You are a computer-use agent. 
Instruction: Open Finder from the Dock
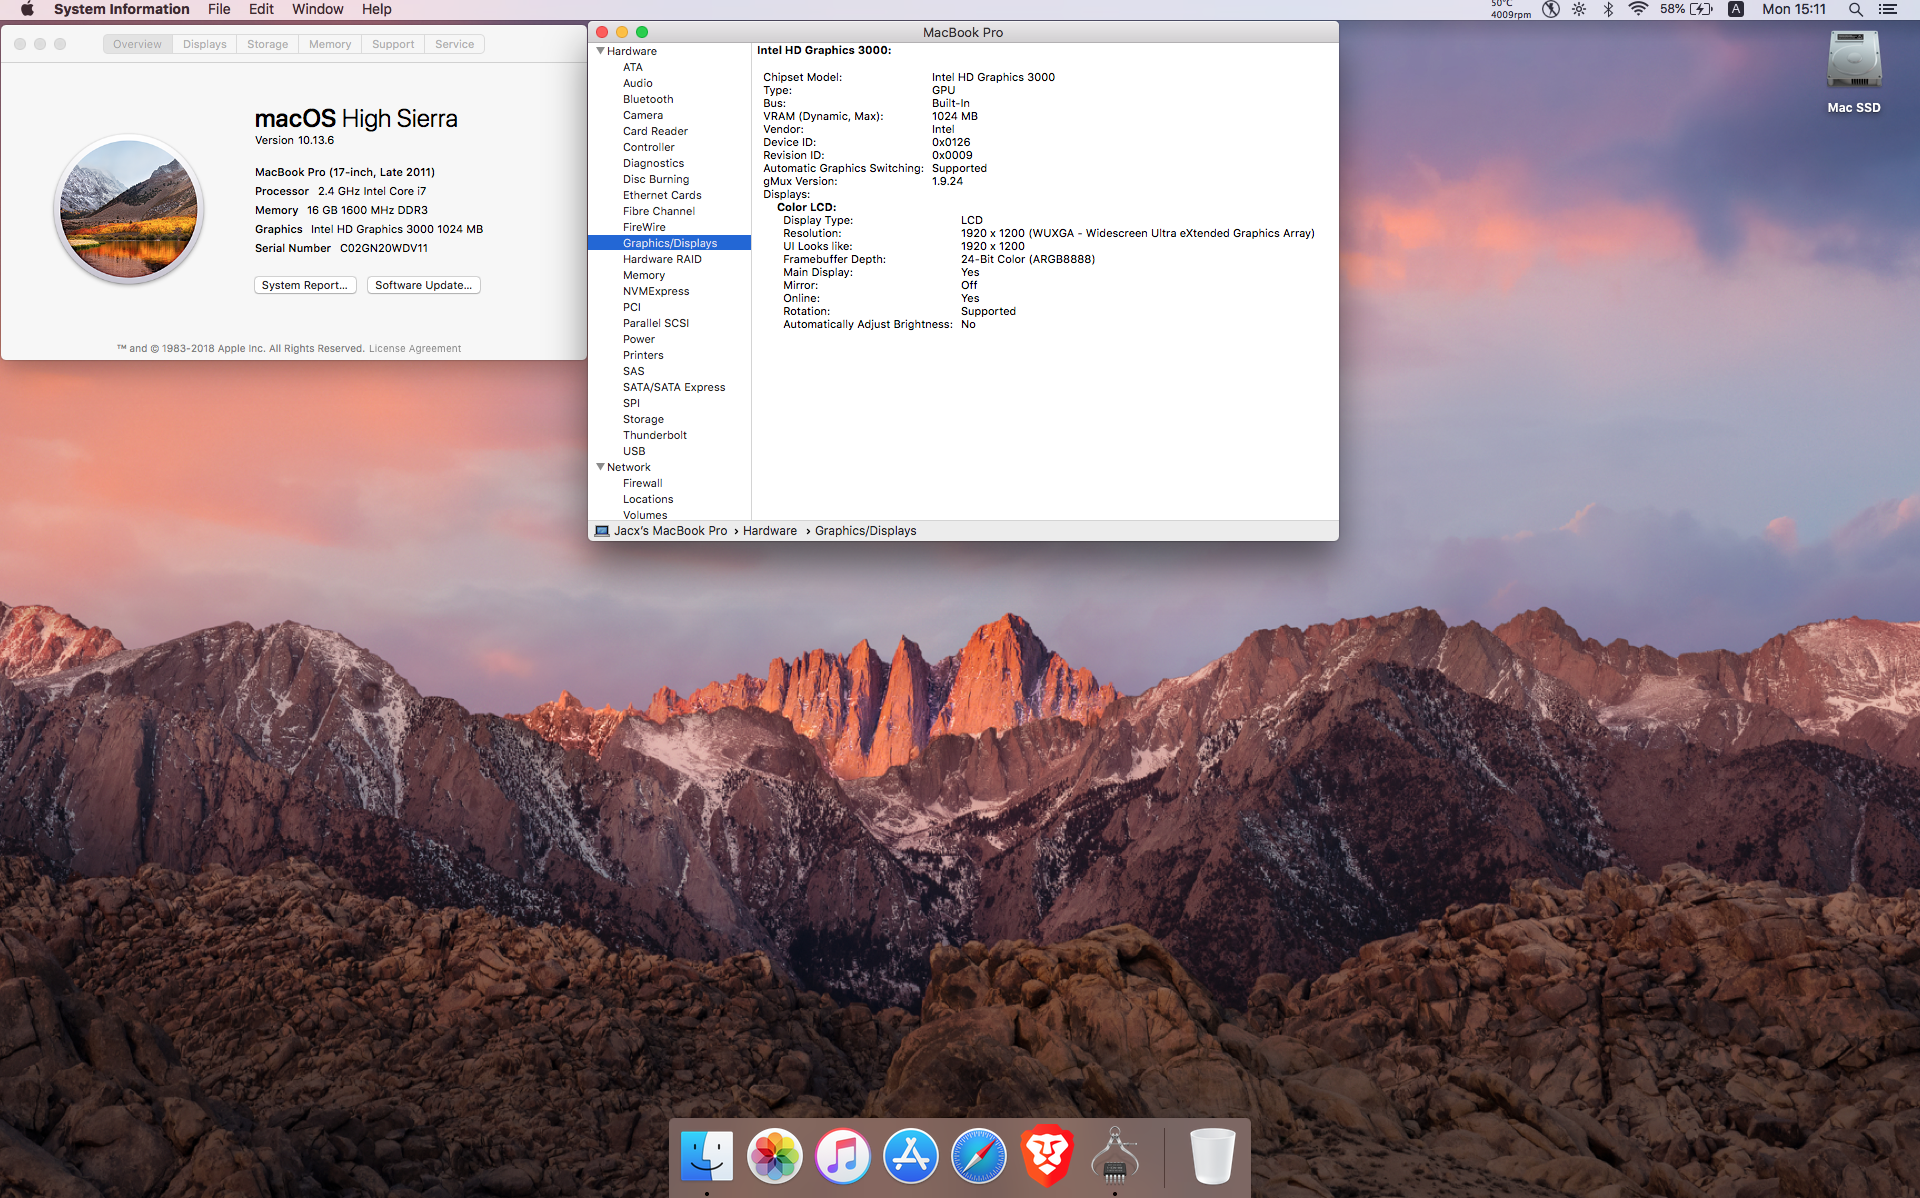pyautogui.click(x=707, y=1156)
